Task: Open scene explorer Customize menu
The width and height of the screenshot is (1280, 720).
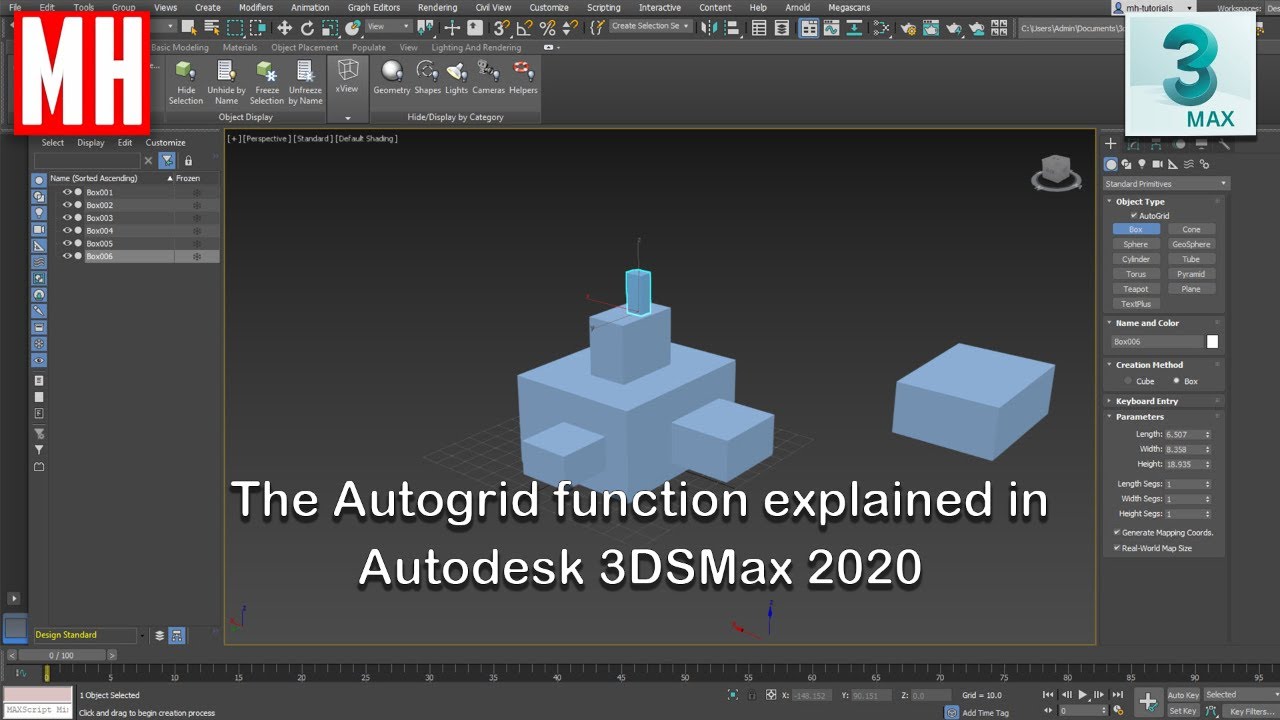Action: pos(165,143)
